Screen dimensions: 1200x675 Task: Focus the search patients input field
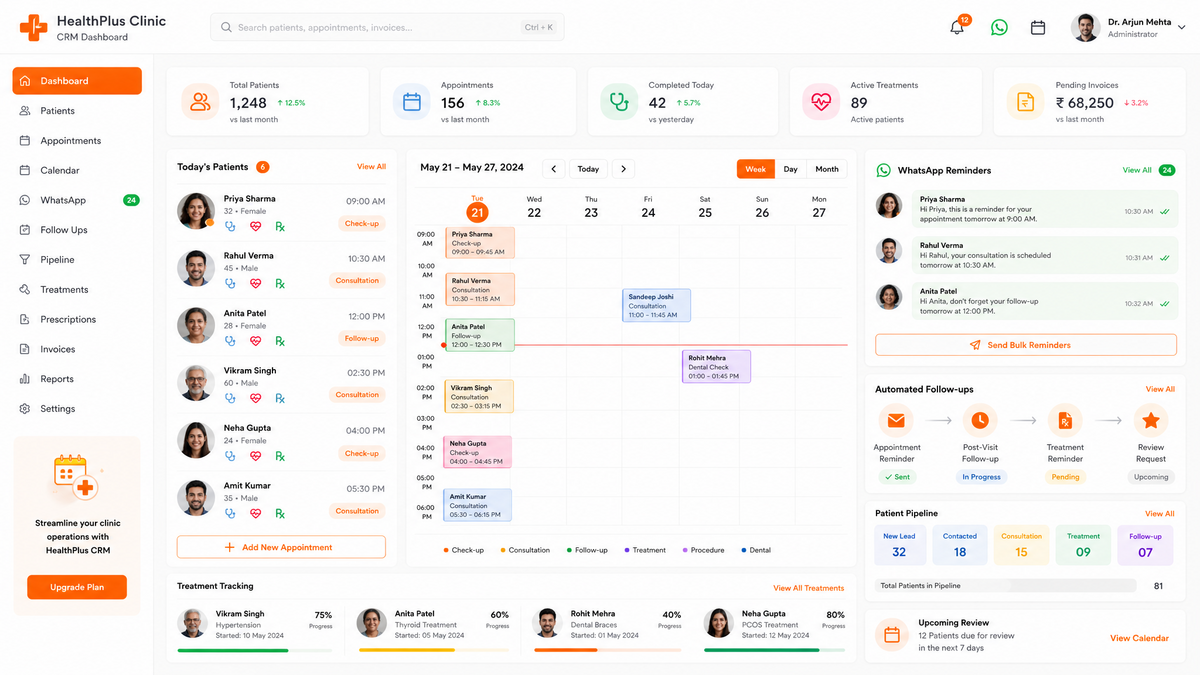tap(387, 27)
